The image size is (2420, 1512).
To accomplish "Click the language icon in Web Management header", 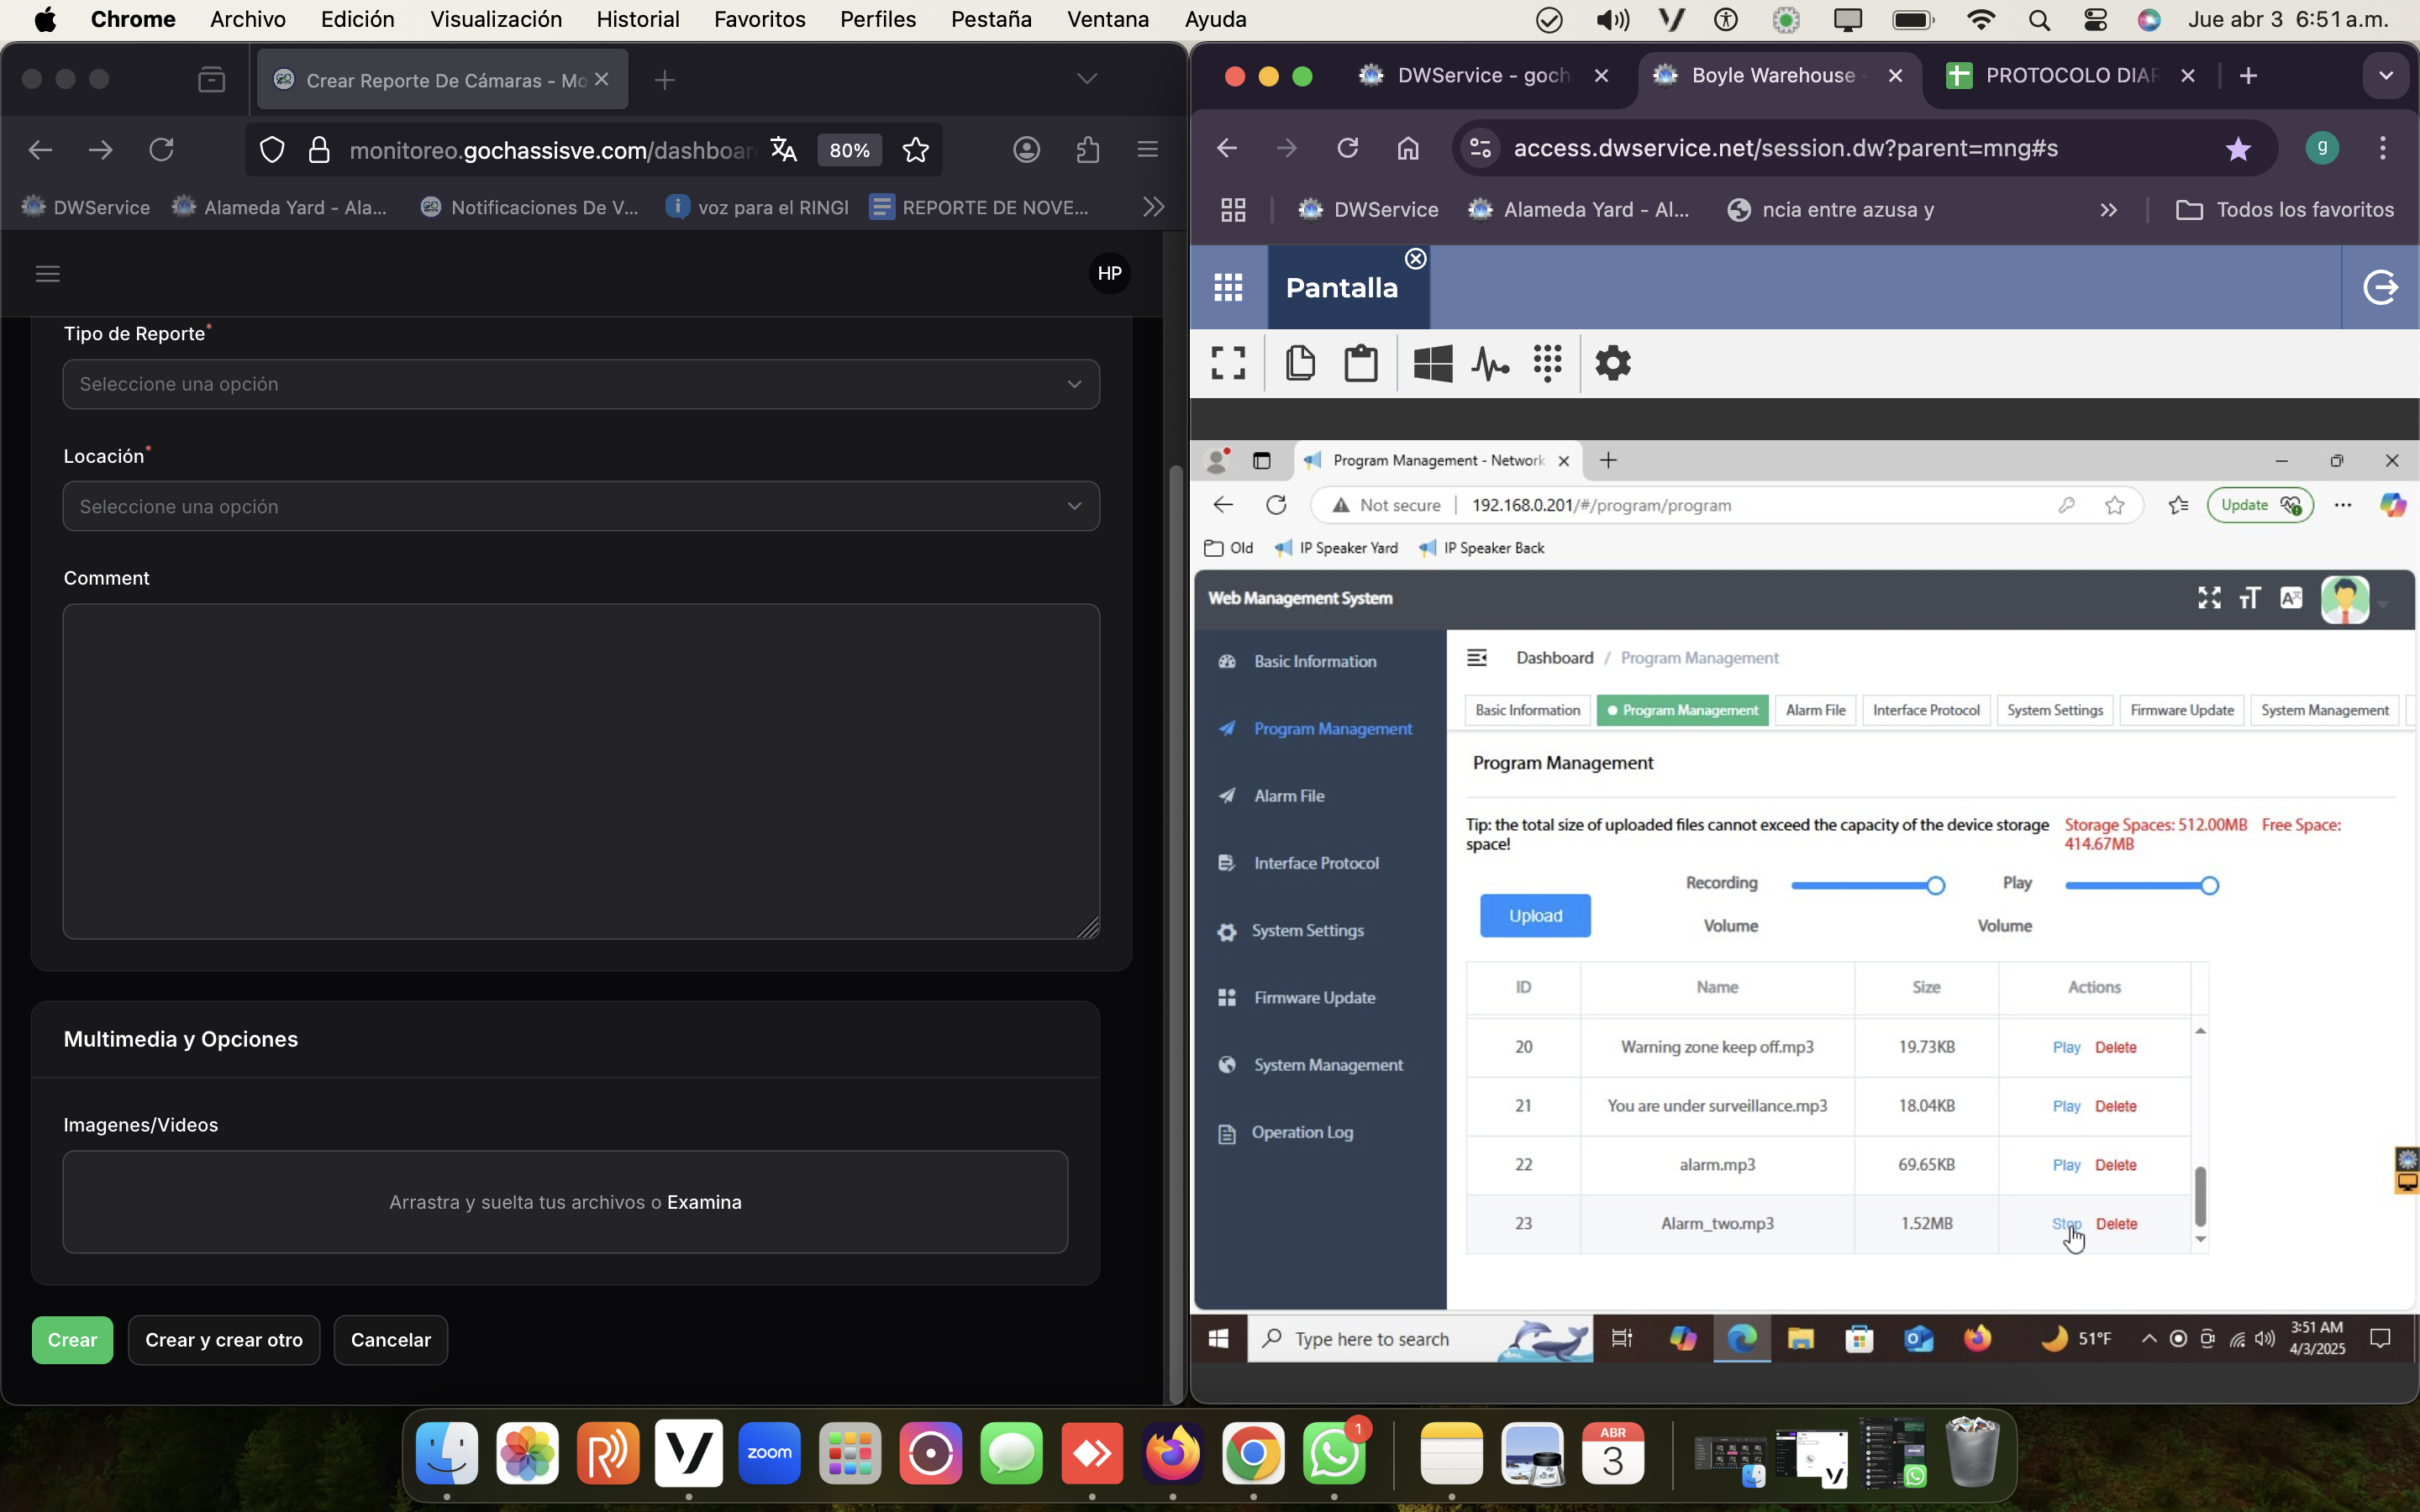I will 2290,598.
